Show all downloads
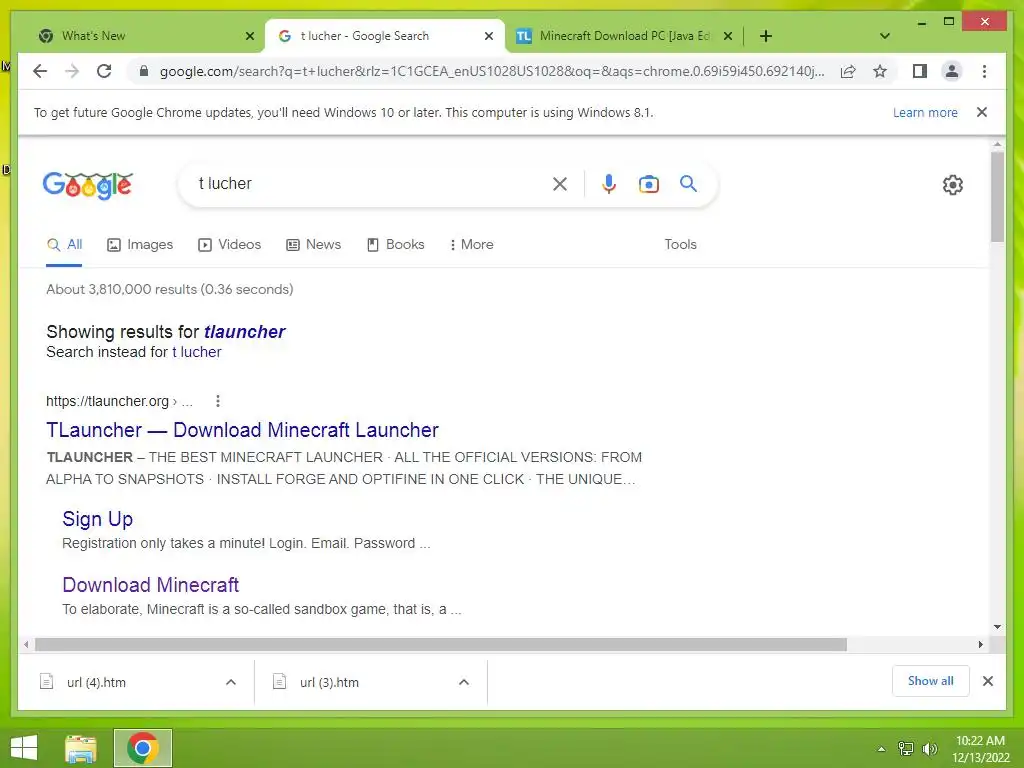 [x=931, y=681]
